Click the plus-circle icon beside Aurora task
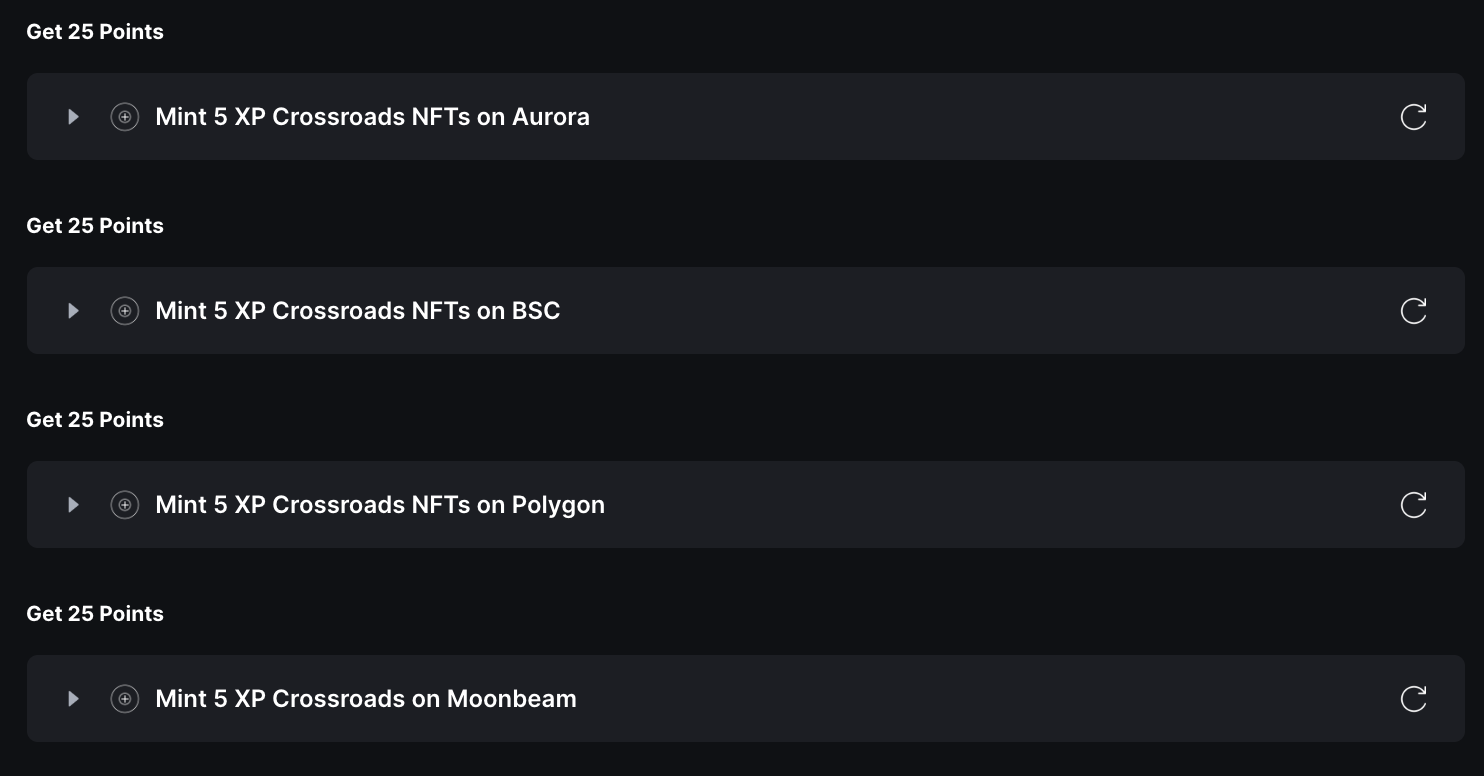 (125, 117)
